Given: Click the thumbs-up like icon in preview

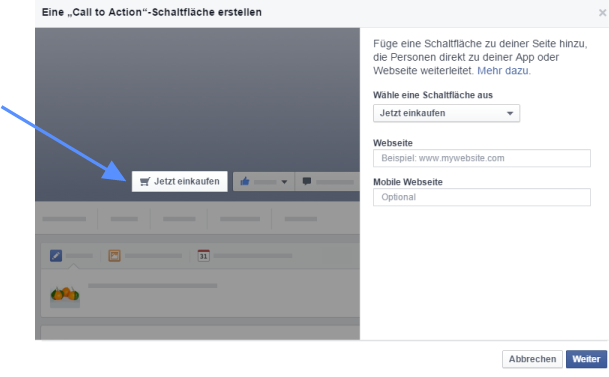Looking at the screenshot, I should tap(245, 181).
